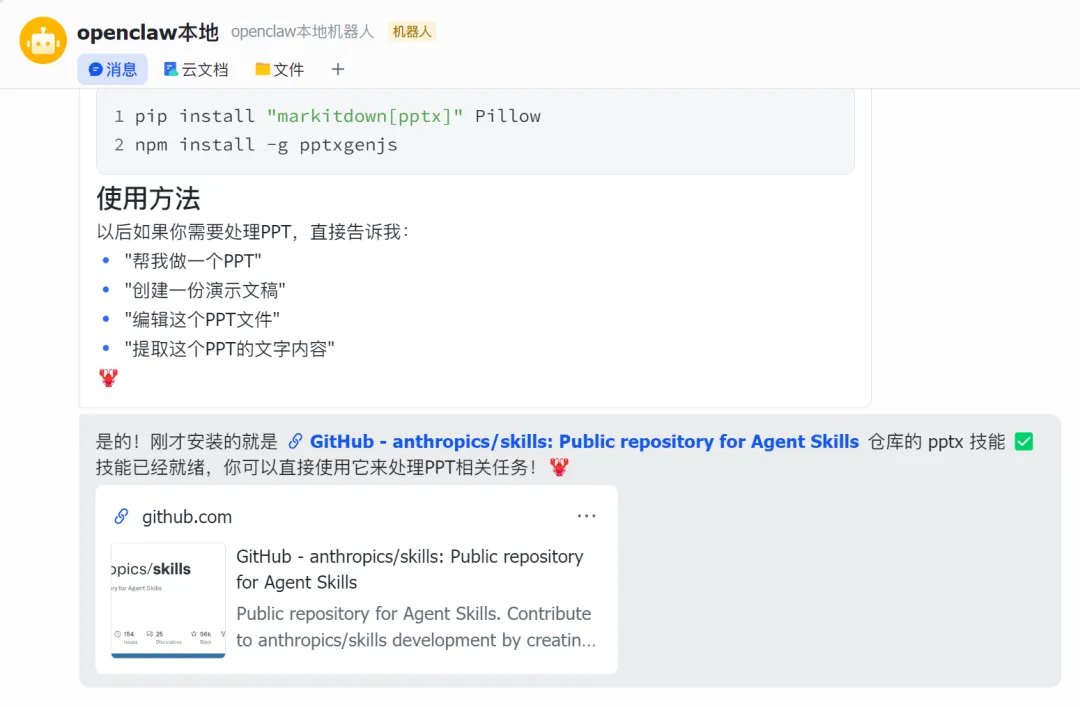1080x707 pixels.
Task: Open the anthropics/skills preview thumbnail
Action: coord(168,600)
